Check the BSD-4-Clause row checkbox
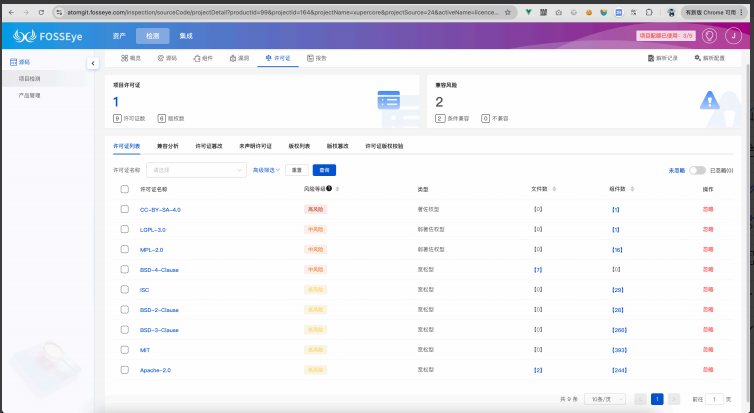This screenshot has height=413, width=754. tap(125, 269)
